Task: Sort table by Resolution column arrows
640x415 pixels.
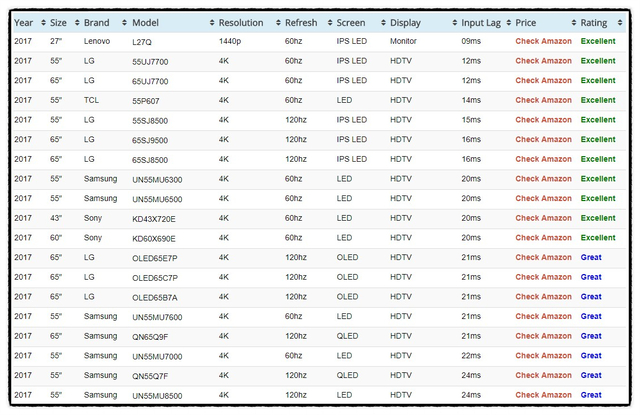Action: (x=278, y=23)
